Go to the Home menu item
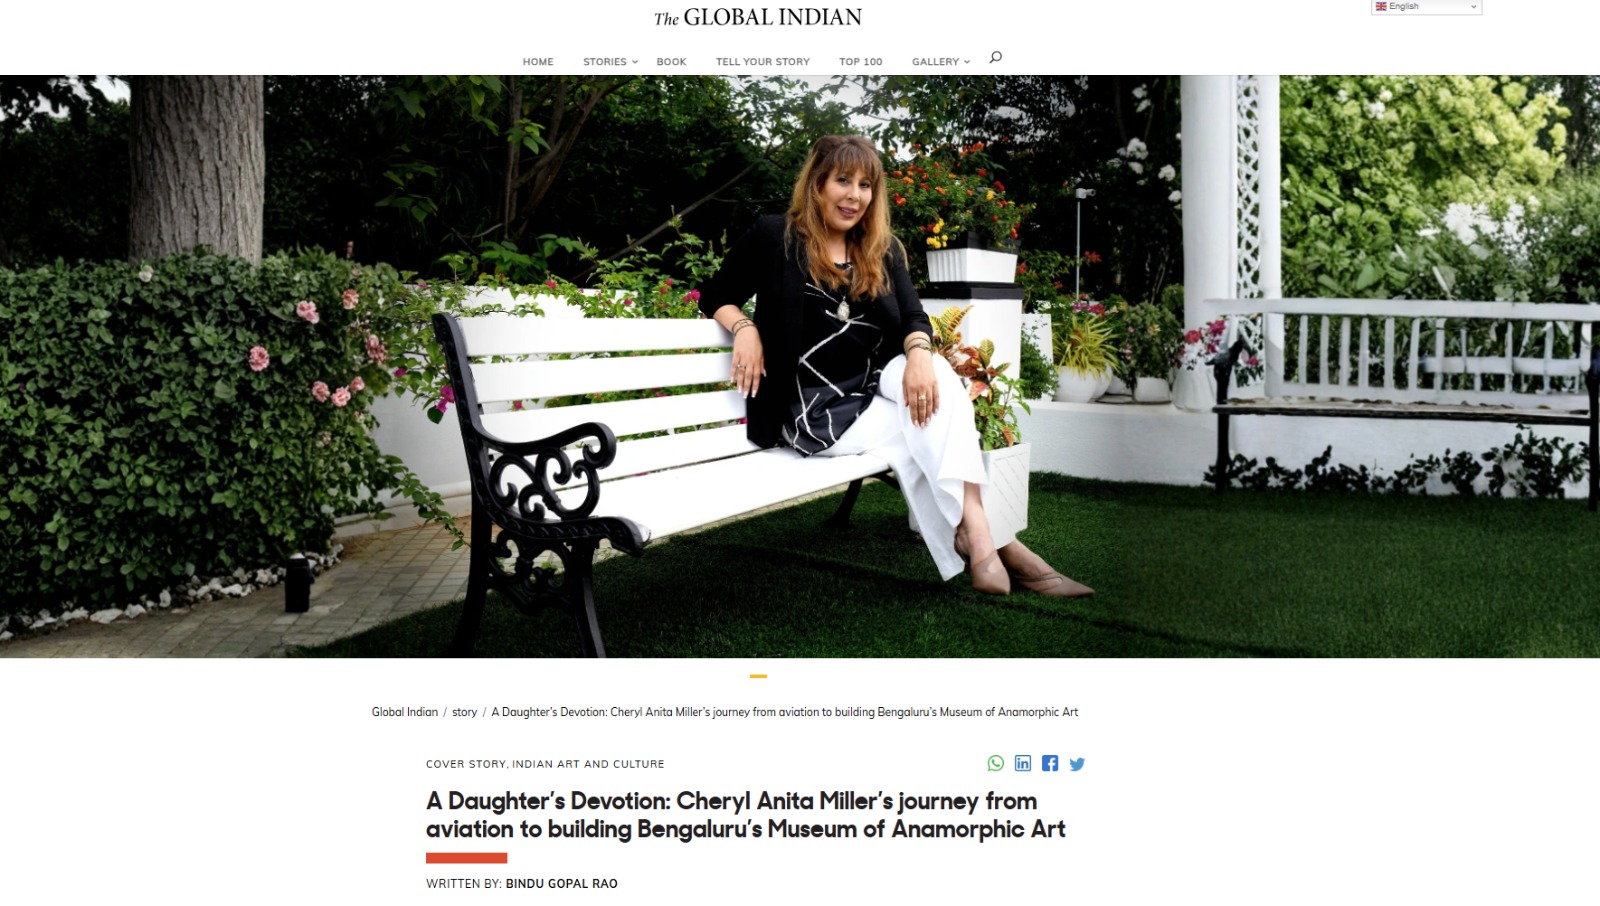The height and width of the screenshot is (906, 1600). [x=538, y=62]
